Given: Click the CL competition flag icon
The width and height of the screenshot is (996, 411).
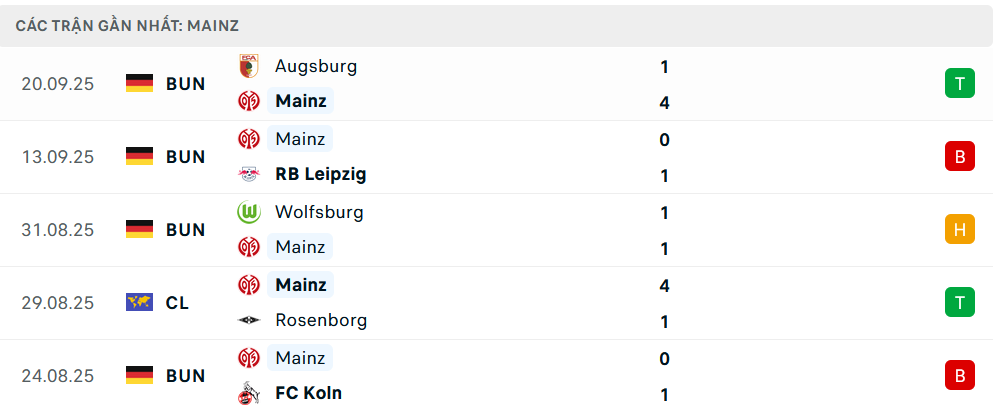Looking at the screenshot, I should click(139, 302).
